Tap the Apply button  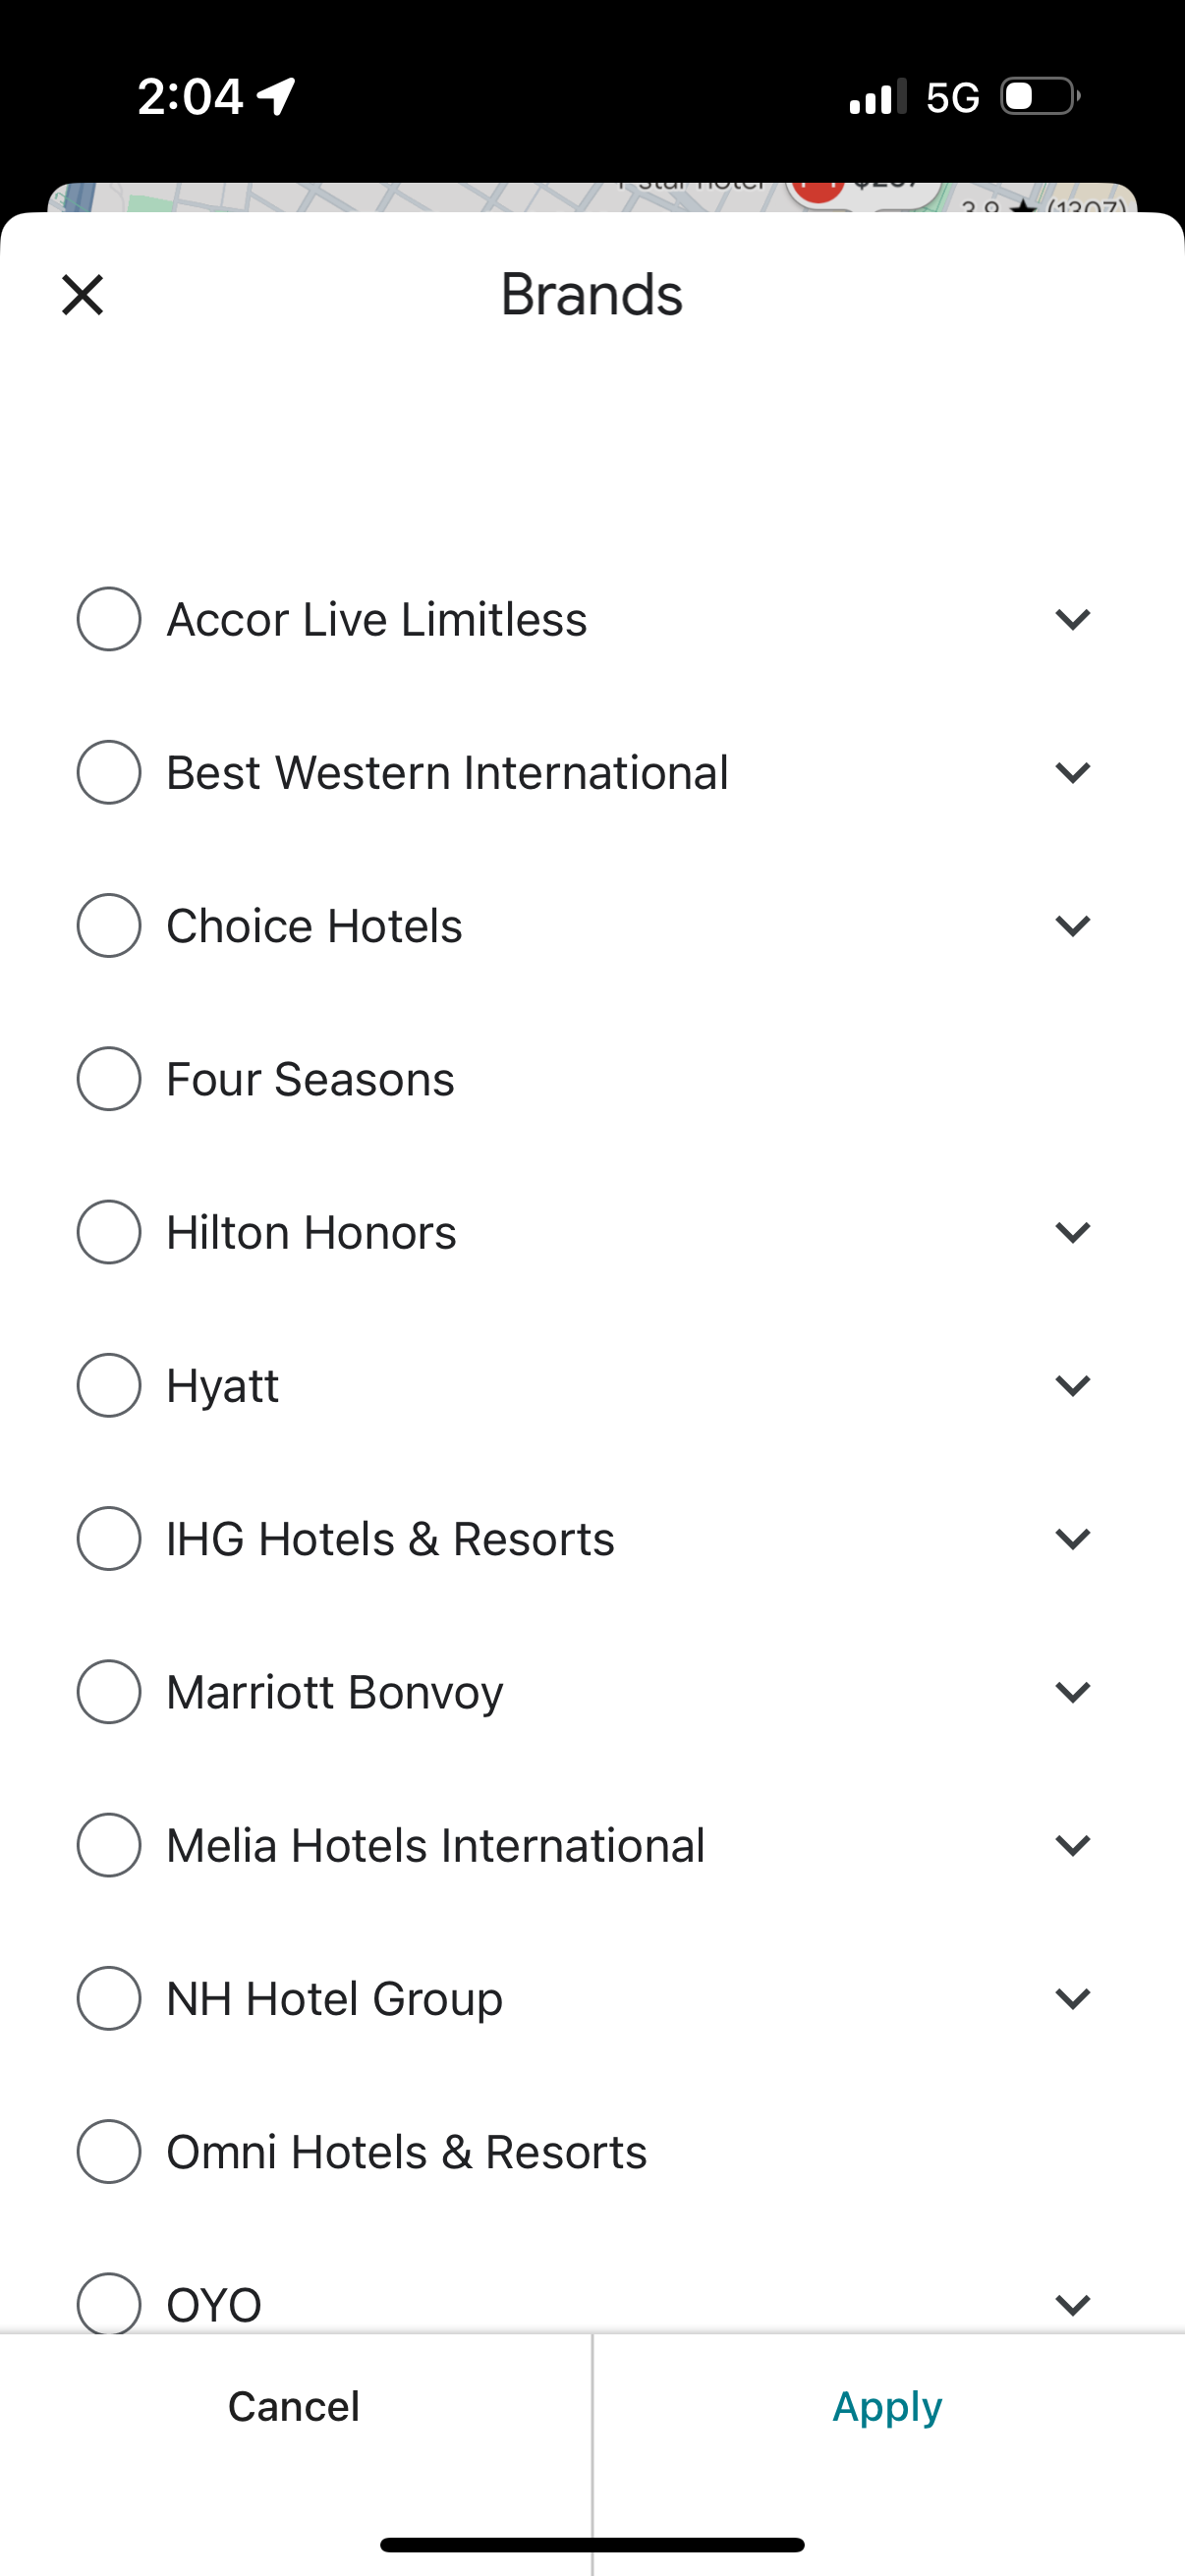pos(888,2407)
